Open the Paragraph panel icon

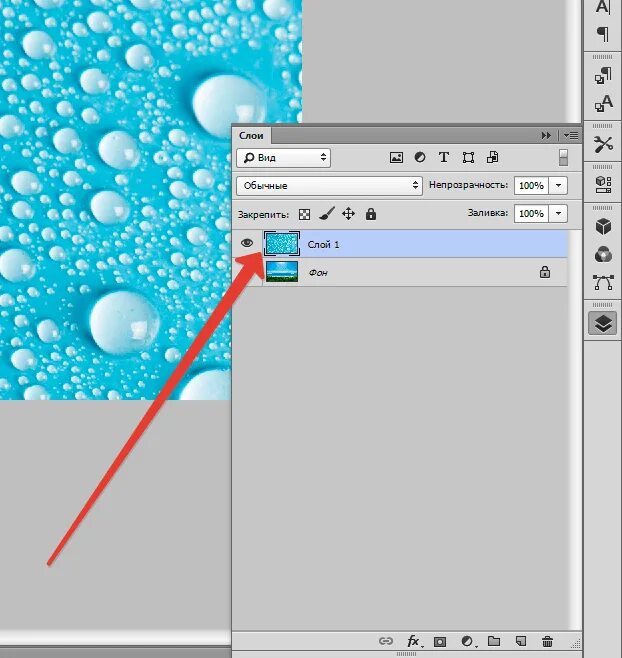pos(603,34)
